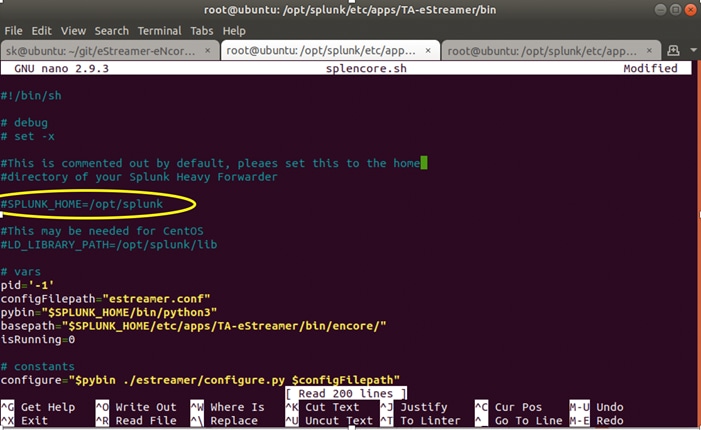Select the active middle root@ubuntu tab
The width and height of the screenshot is (701, 430).
point(330,51)
